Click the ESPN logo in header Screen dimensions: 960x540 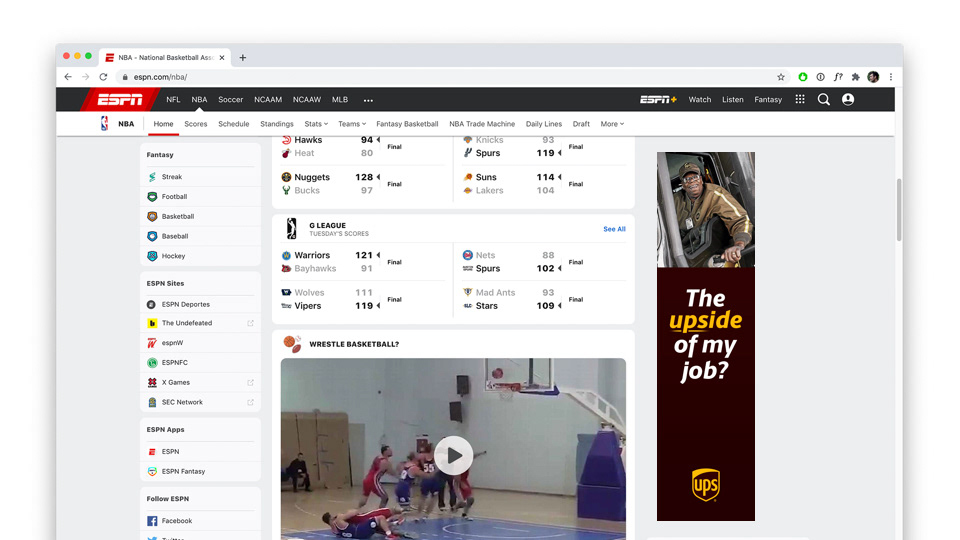click(x=120, y=99)
